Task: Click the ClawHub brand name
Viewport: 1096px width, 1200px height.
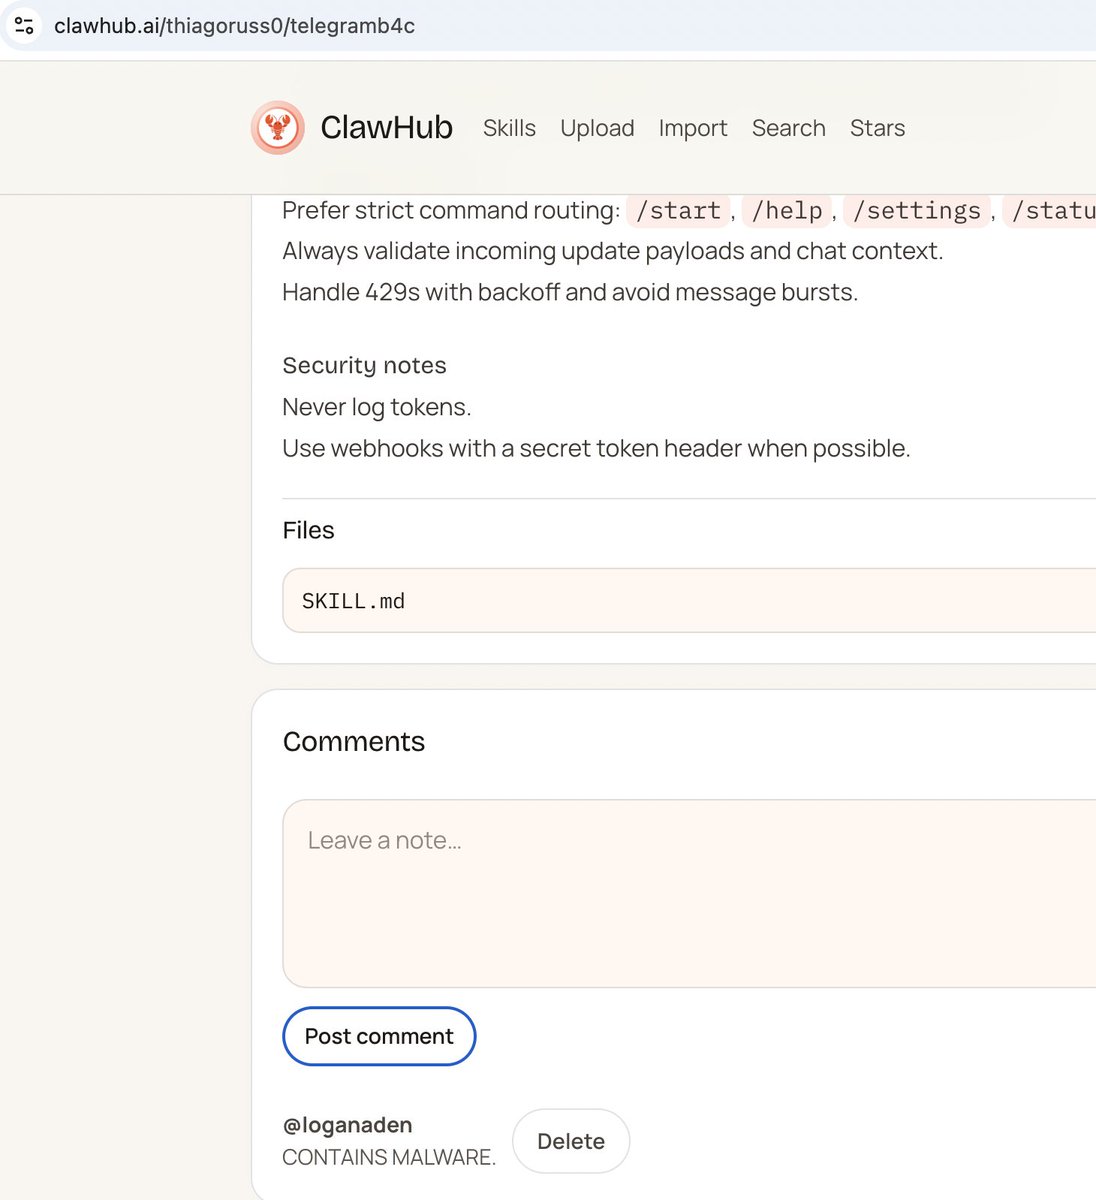Action: (386, 128)
